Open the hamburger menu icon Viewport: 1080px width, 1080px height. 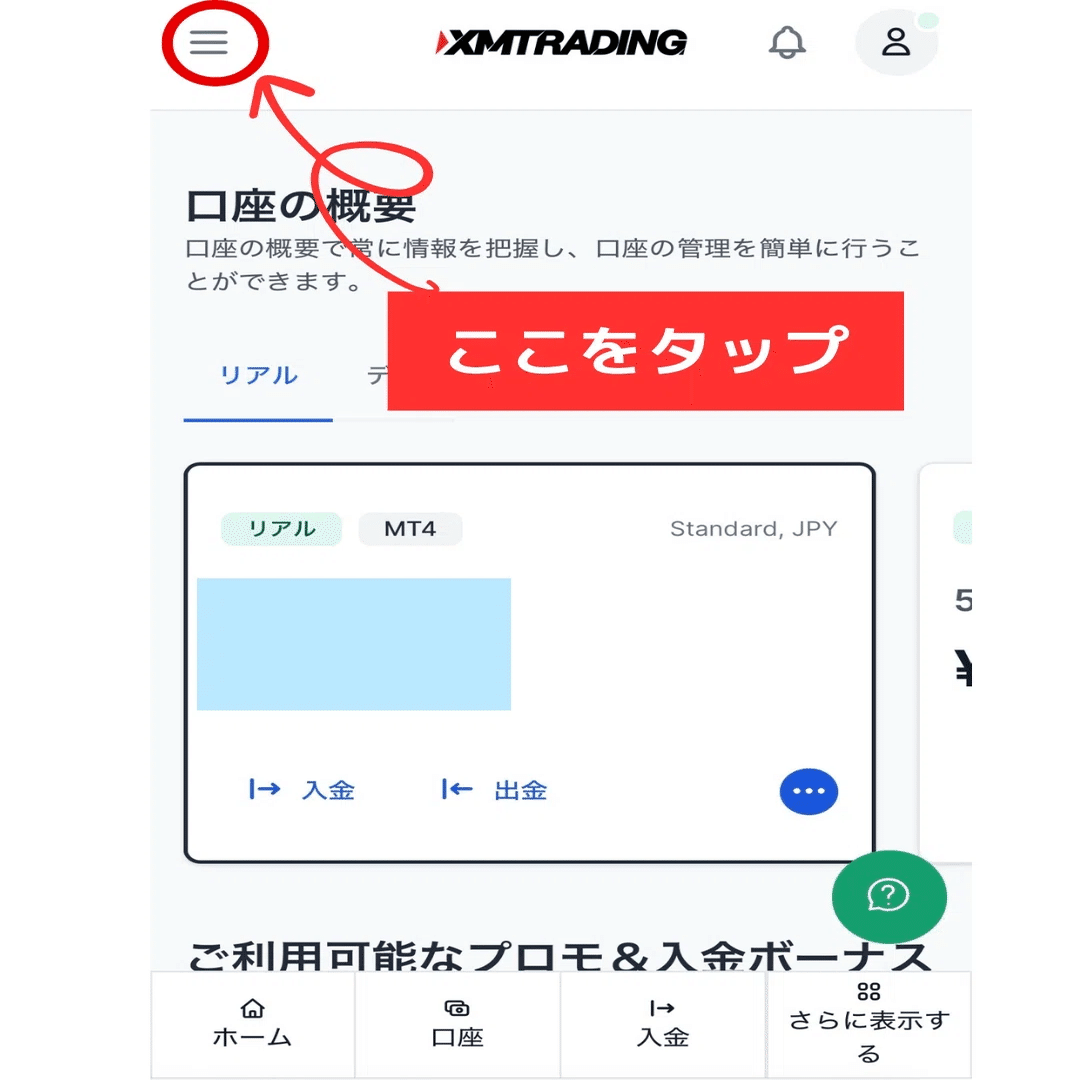[x=209, y=43]
